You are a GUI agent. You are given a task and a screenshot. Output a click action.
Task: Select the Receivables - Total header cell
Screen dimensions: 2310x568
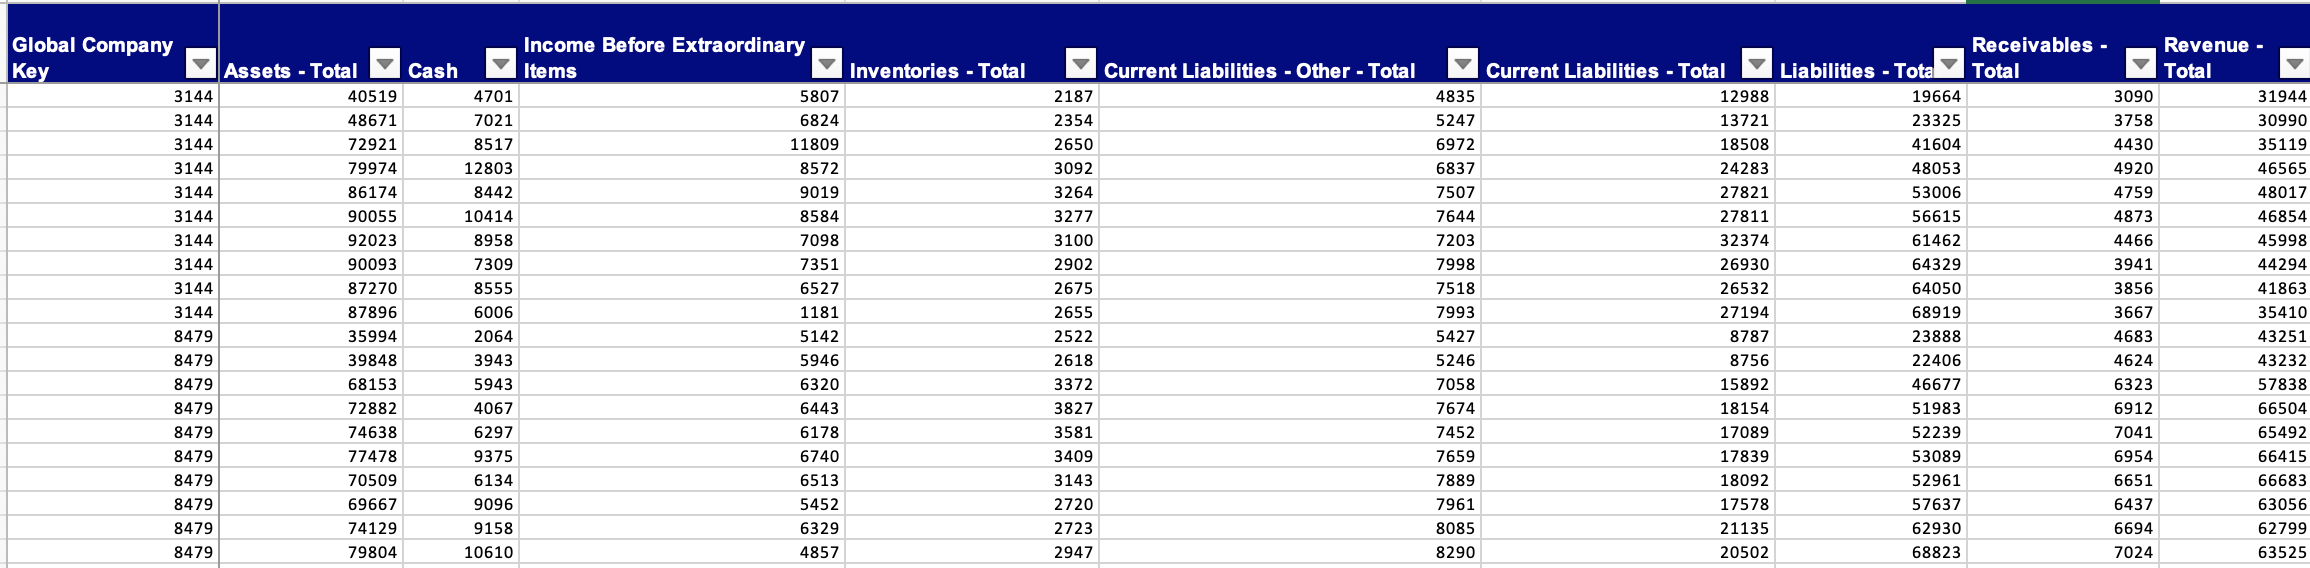tap(2063, 43)
